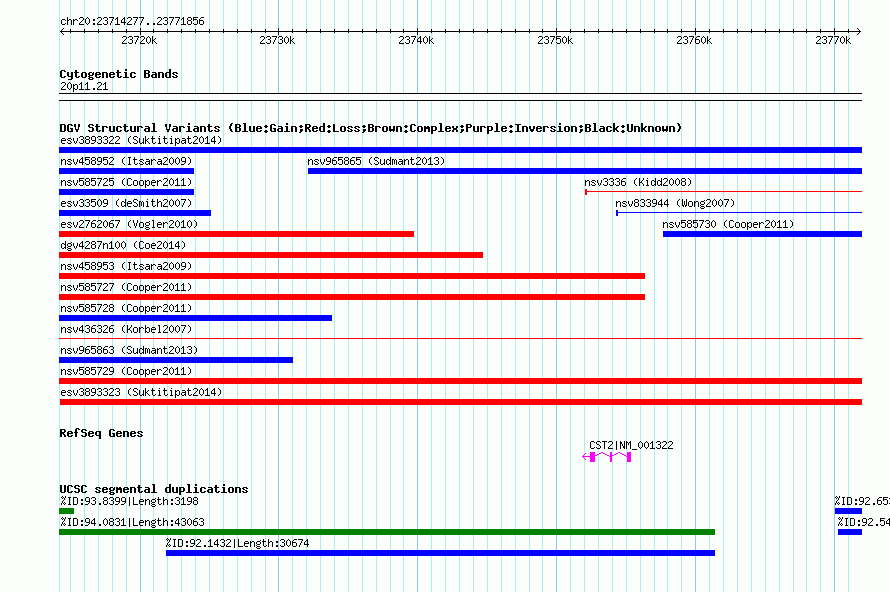The width and height of the screenshot is (890, 592).
Task: Click the chr20:23714277..23771856 coordinate label
Action: [x=132, y=21]
